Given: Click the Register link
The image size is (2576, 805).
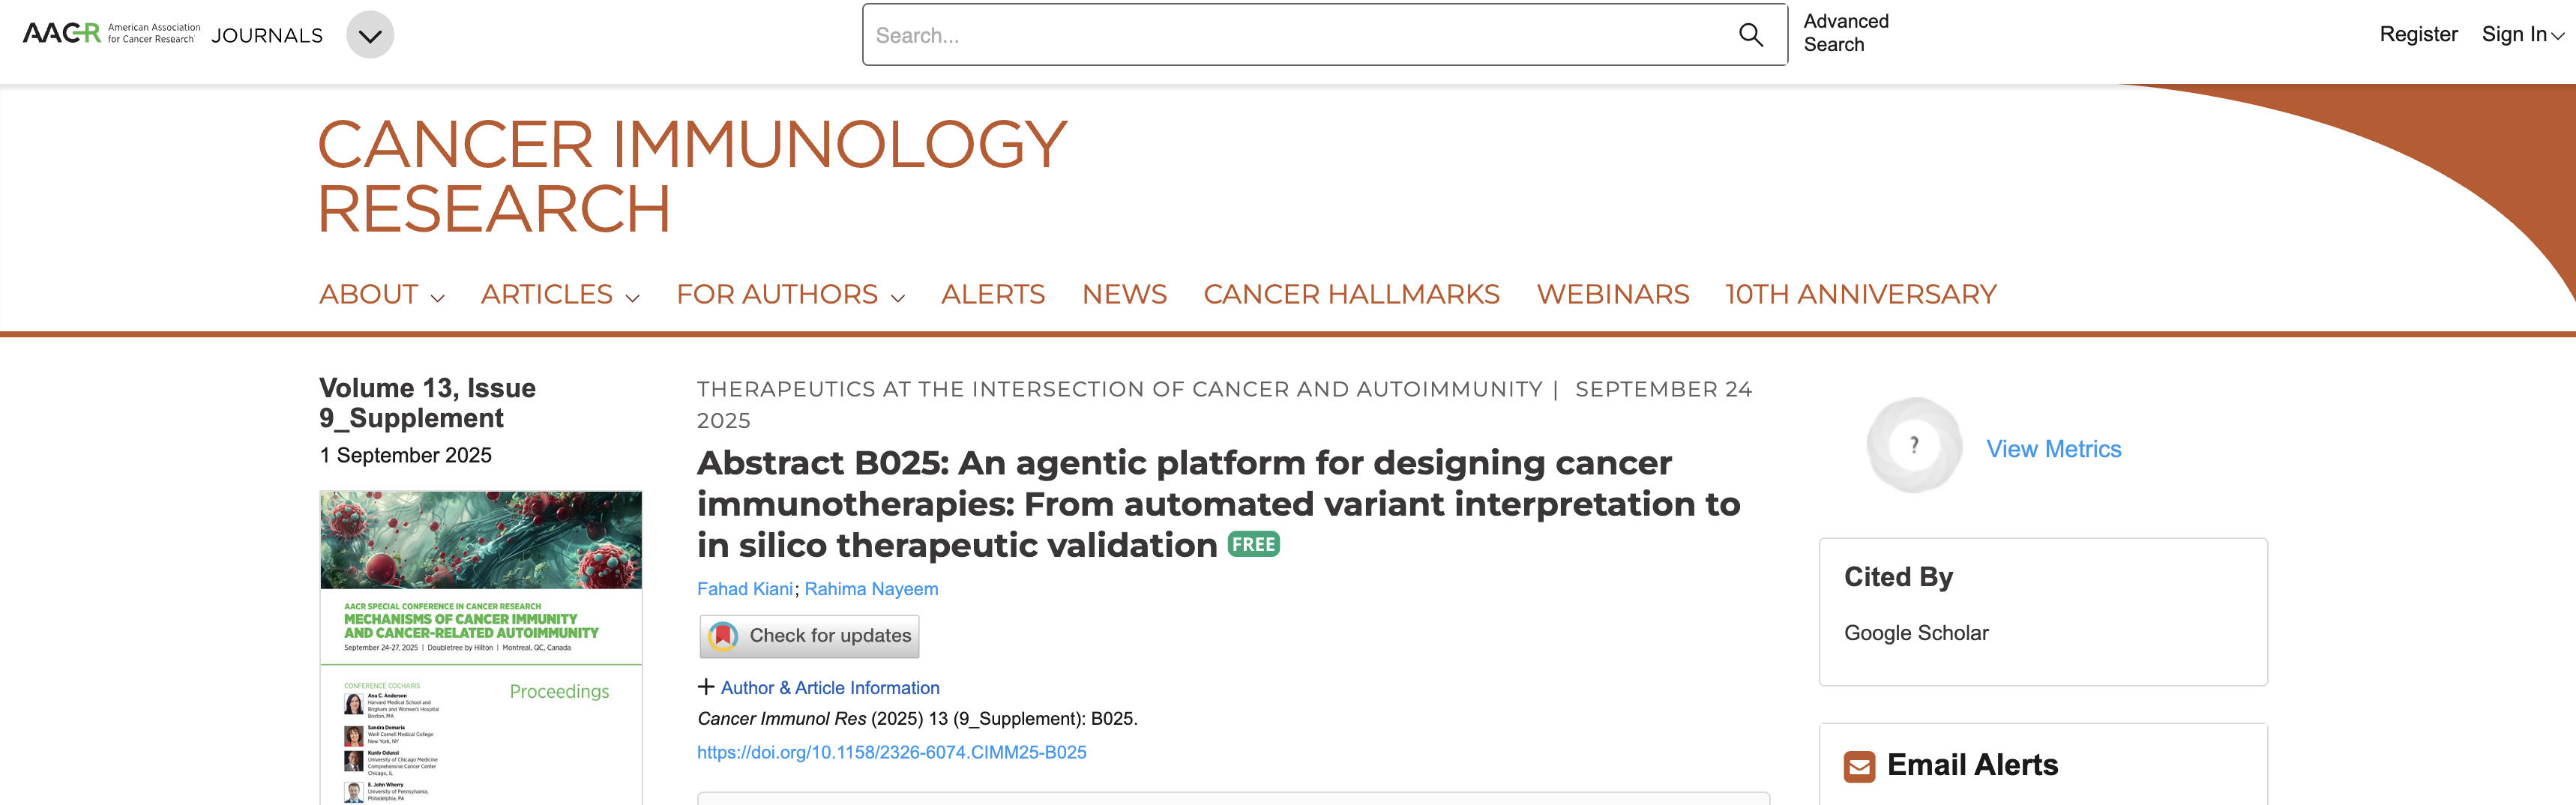Looking at the screenshot, I should tap(2417, 35).
